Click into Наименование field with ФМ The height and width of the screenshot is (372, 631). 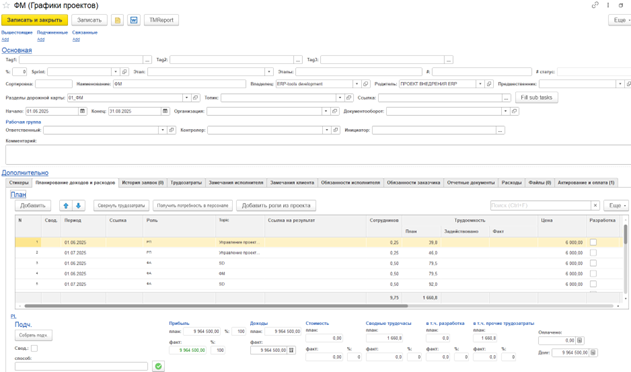[179, 84]
